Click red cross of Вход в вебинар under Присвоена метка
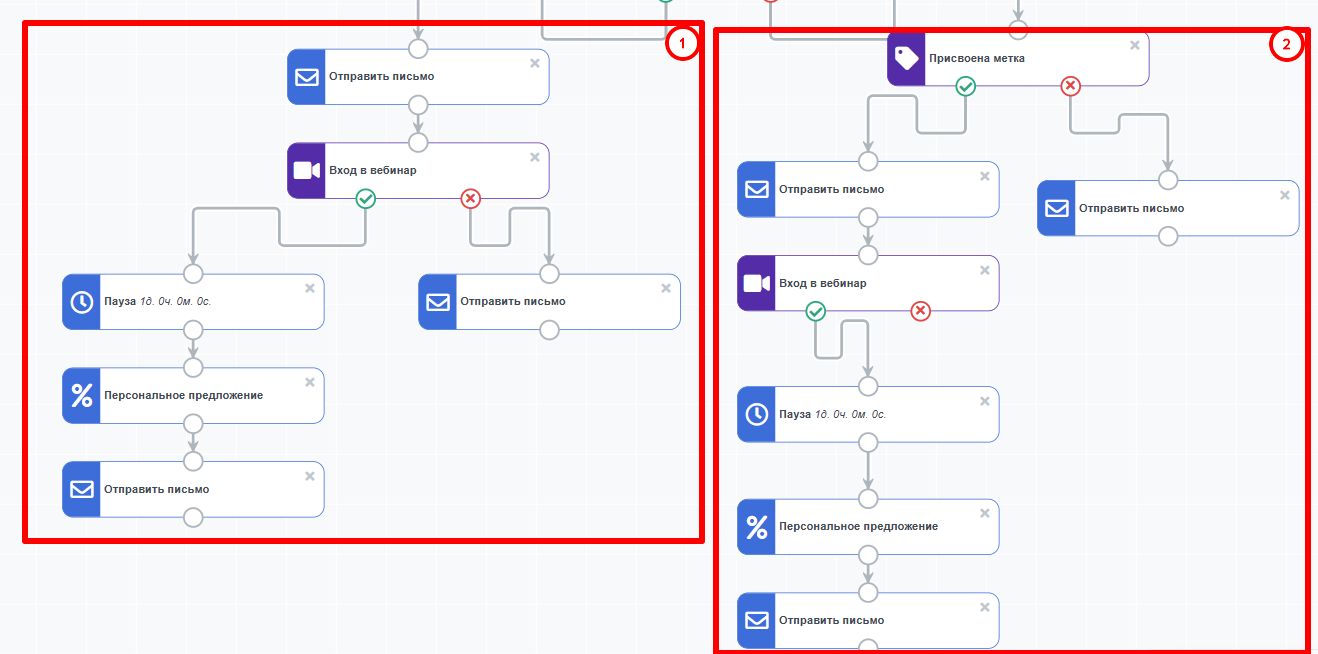Image resolution: width=1318 pixels, height=654 pixels. pyautogui.click(x=921, y=312)
